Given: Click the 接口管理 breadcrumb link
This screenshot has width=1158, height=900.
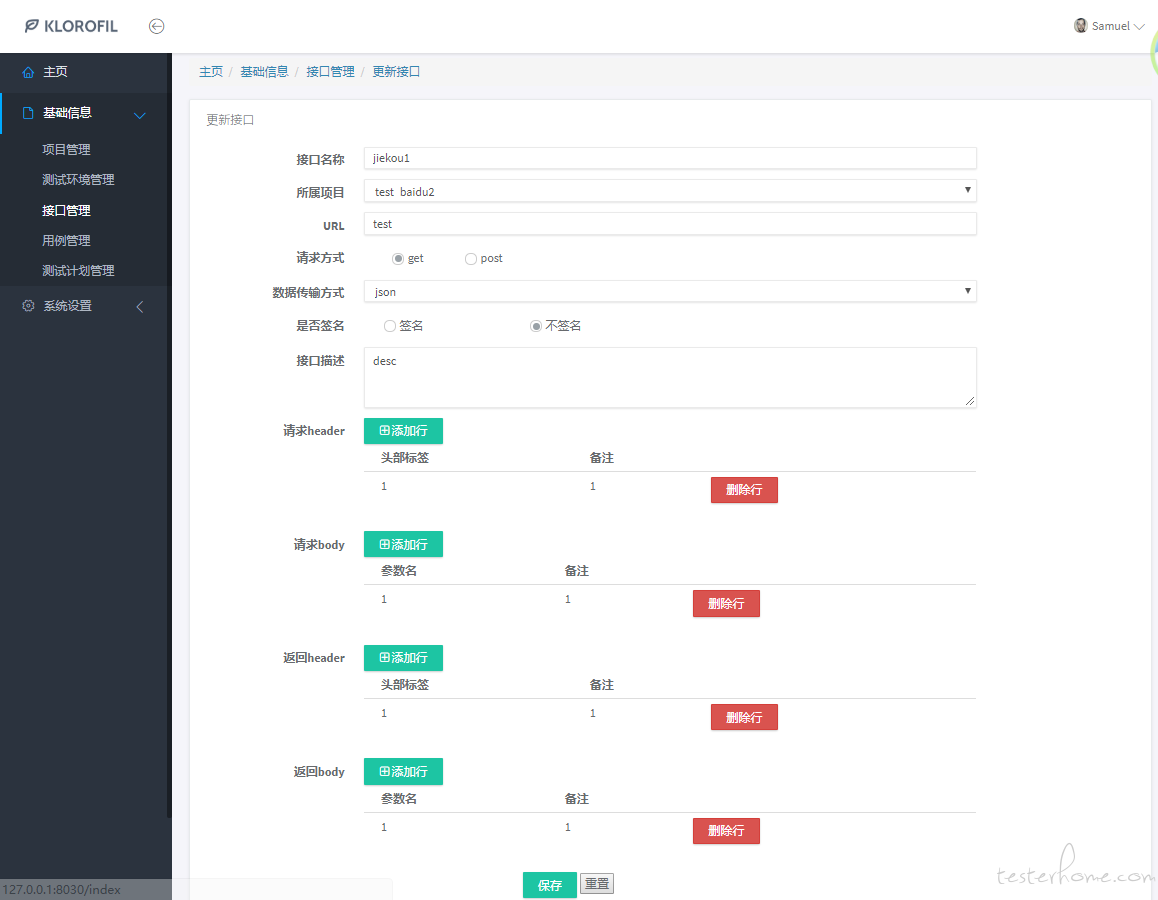Looking at the screenshot, I should point(330,72).
